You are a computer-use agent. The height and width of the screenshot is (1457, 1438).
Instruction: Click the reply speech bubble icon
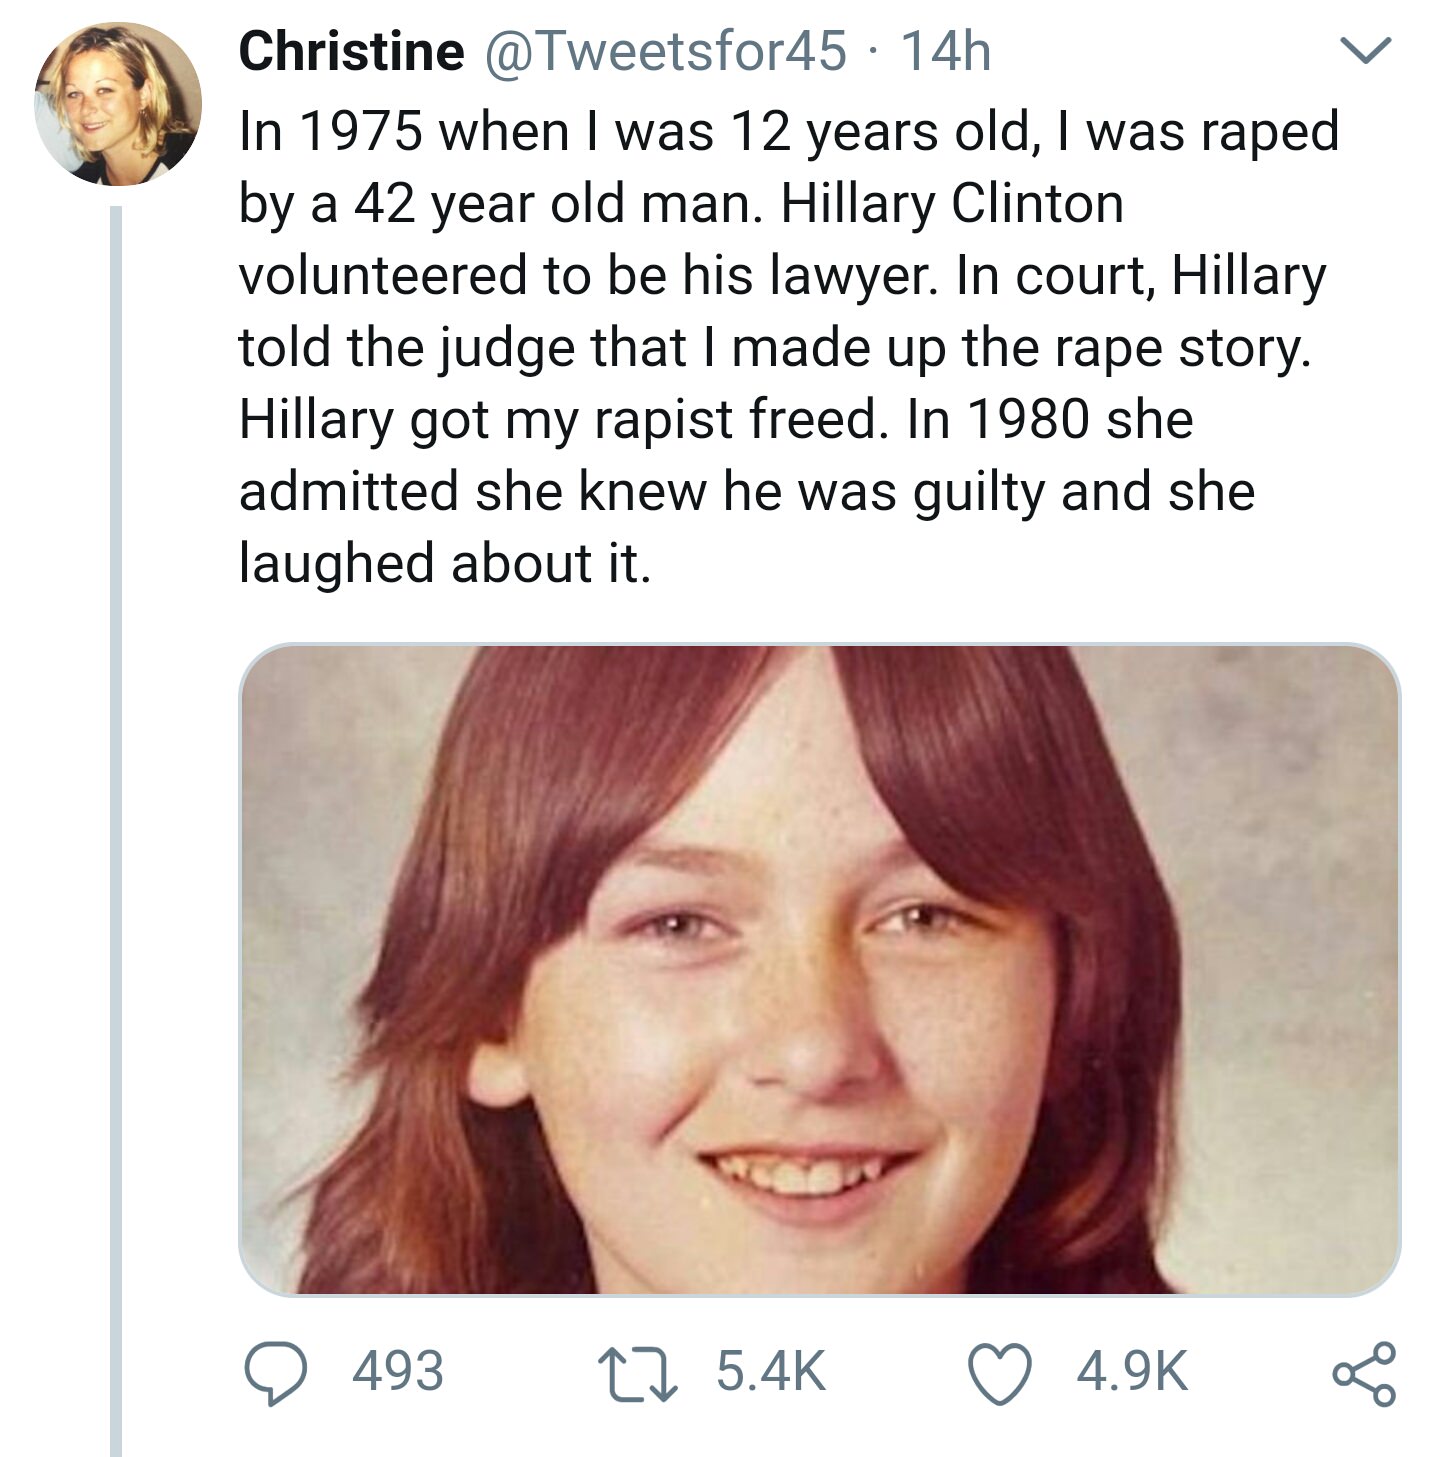point(275,1372)
